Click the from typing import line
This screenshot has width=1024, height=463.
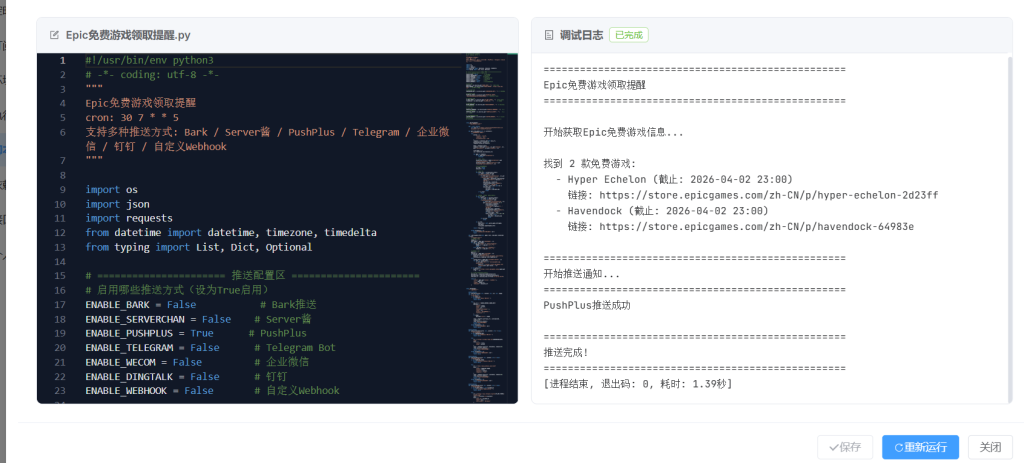click(199, 247)
